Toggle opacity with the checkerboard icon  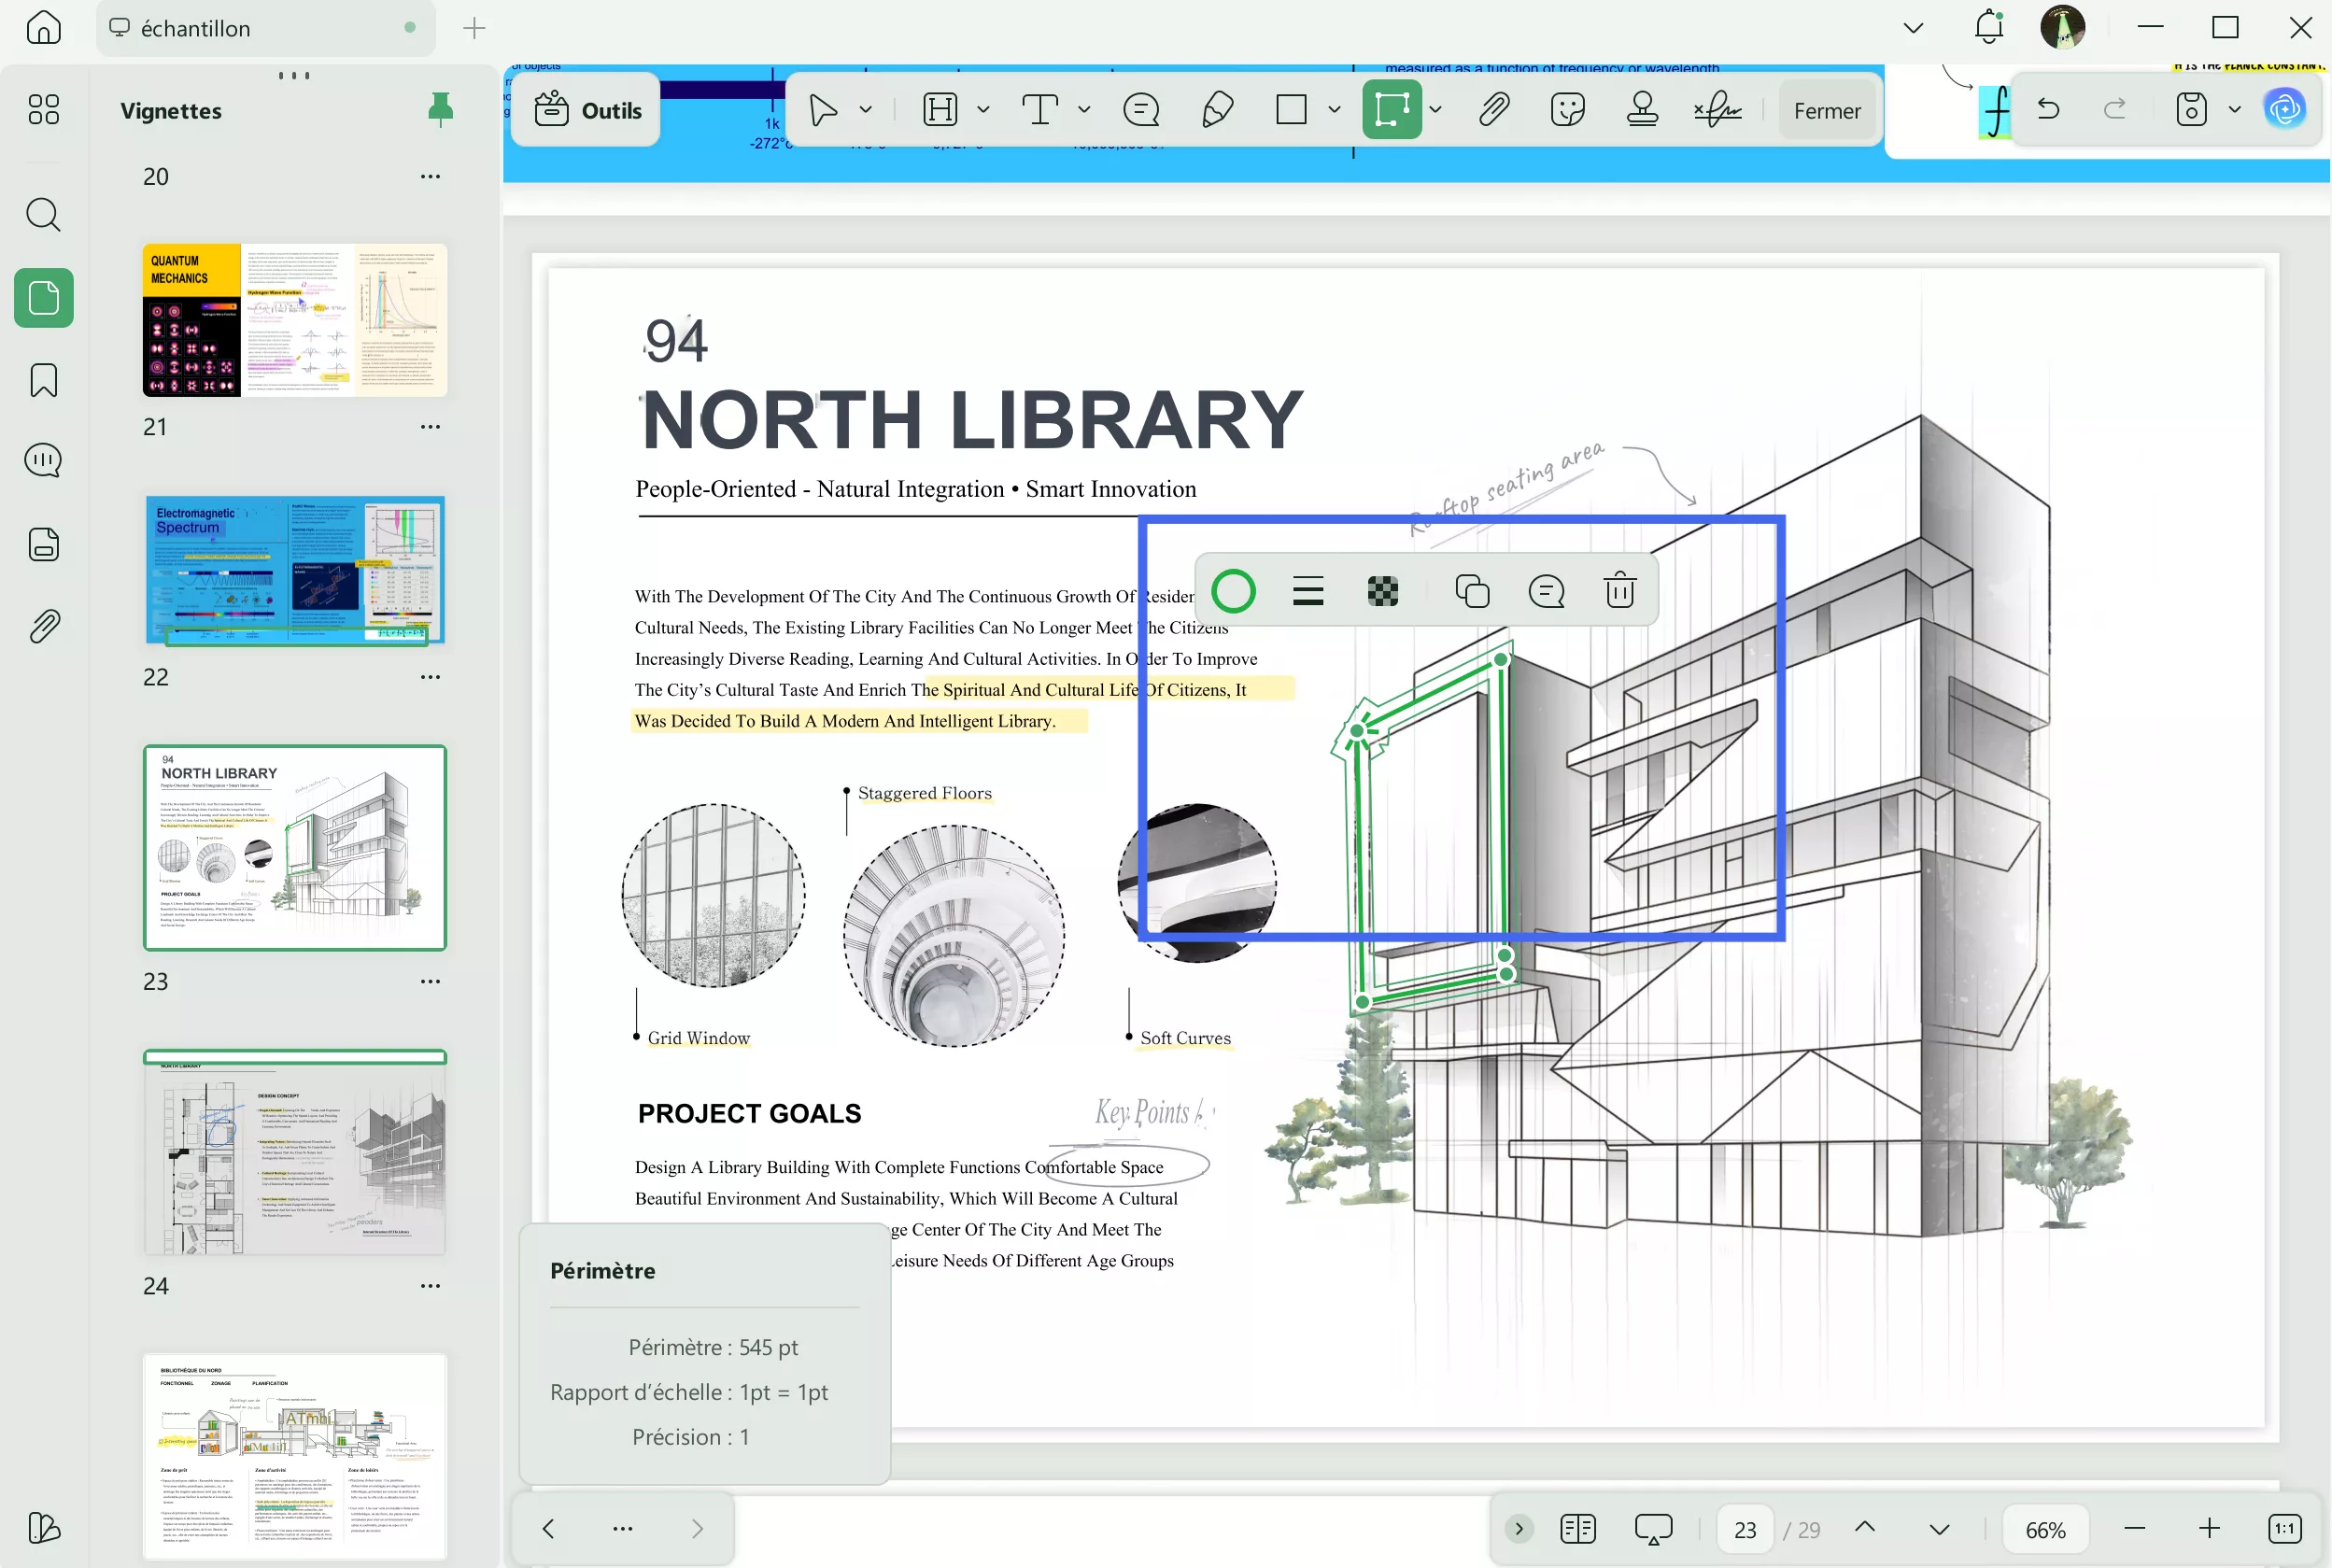coord(1383,590)
